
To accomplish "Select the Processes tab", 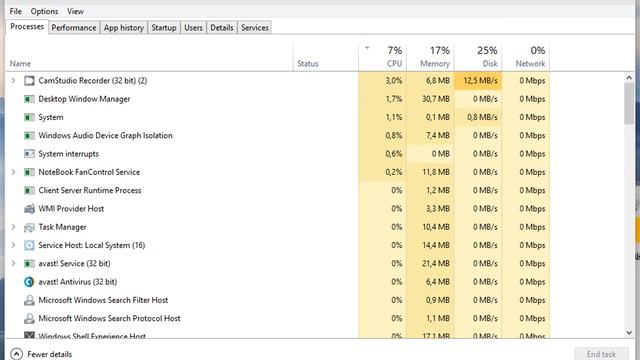I will pyautogui.click(x=27, y=27).
